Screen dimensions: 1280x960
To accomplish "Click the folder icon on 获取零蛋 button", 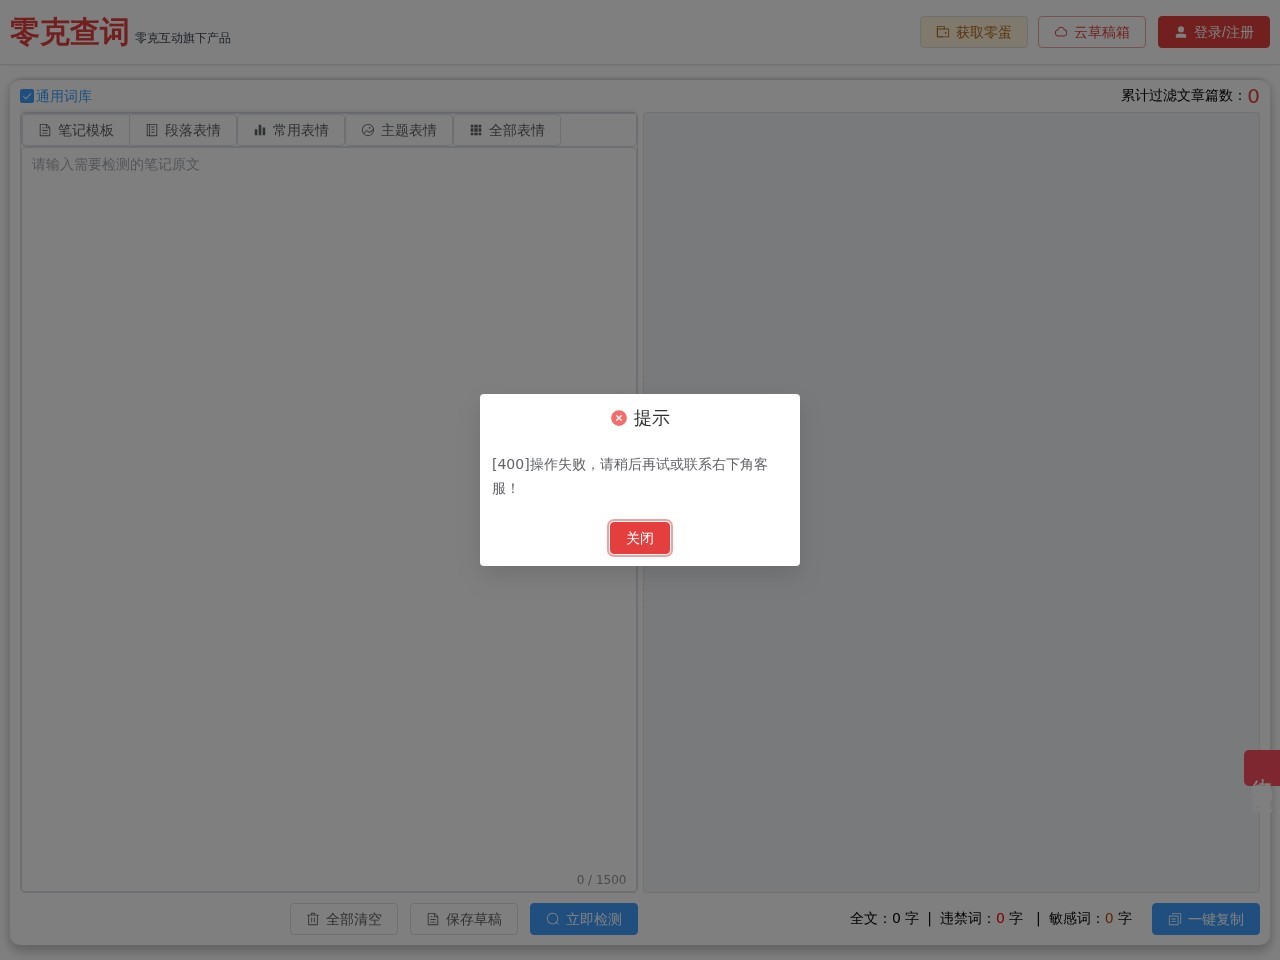I will pyautogui.click(x=943, y=32).
